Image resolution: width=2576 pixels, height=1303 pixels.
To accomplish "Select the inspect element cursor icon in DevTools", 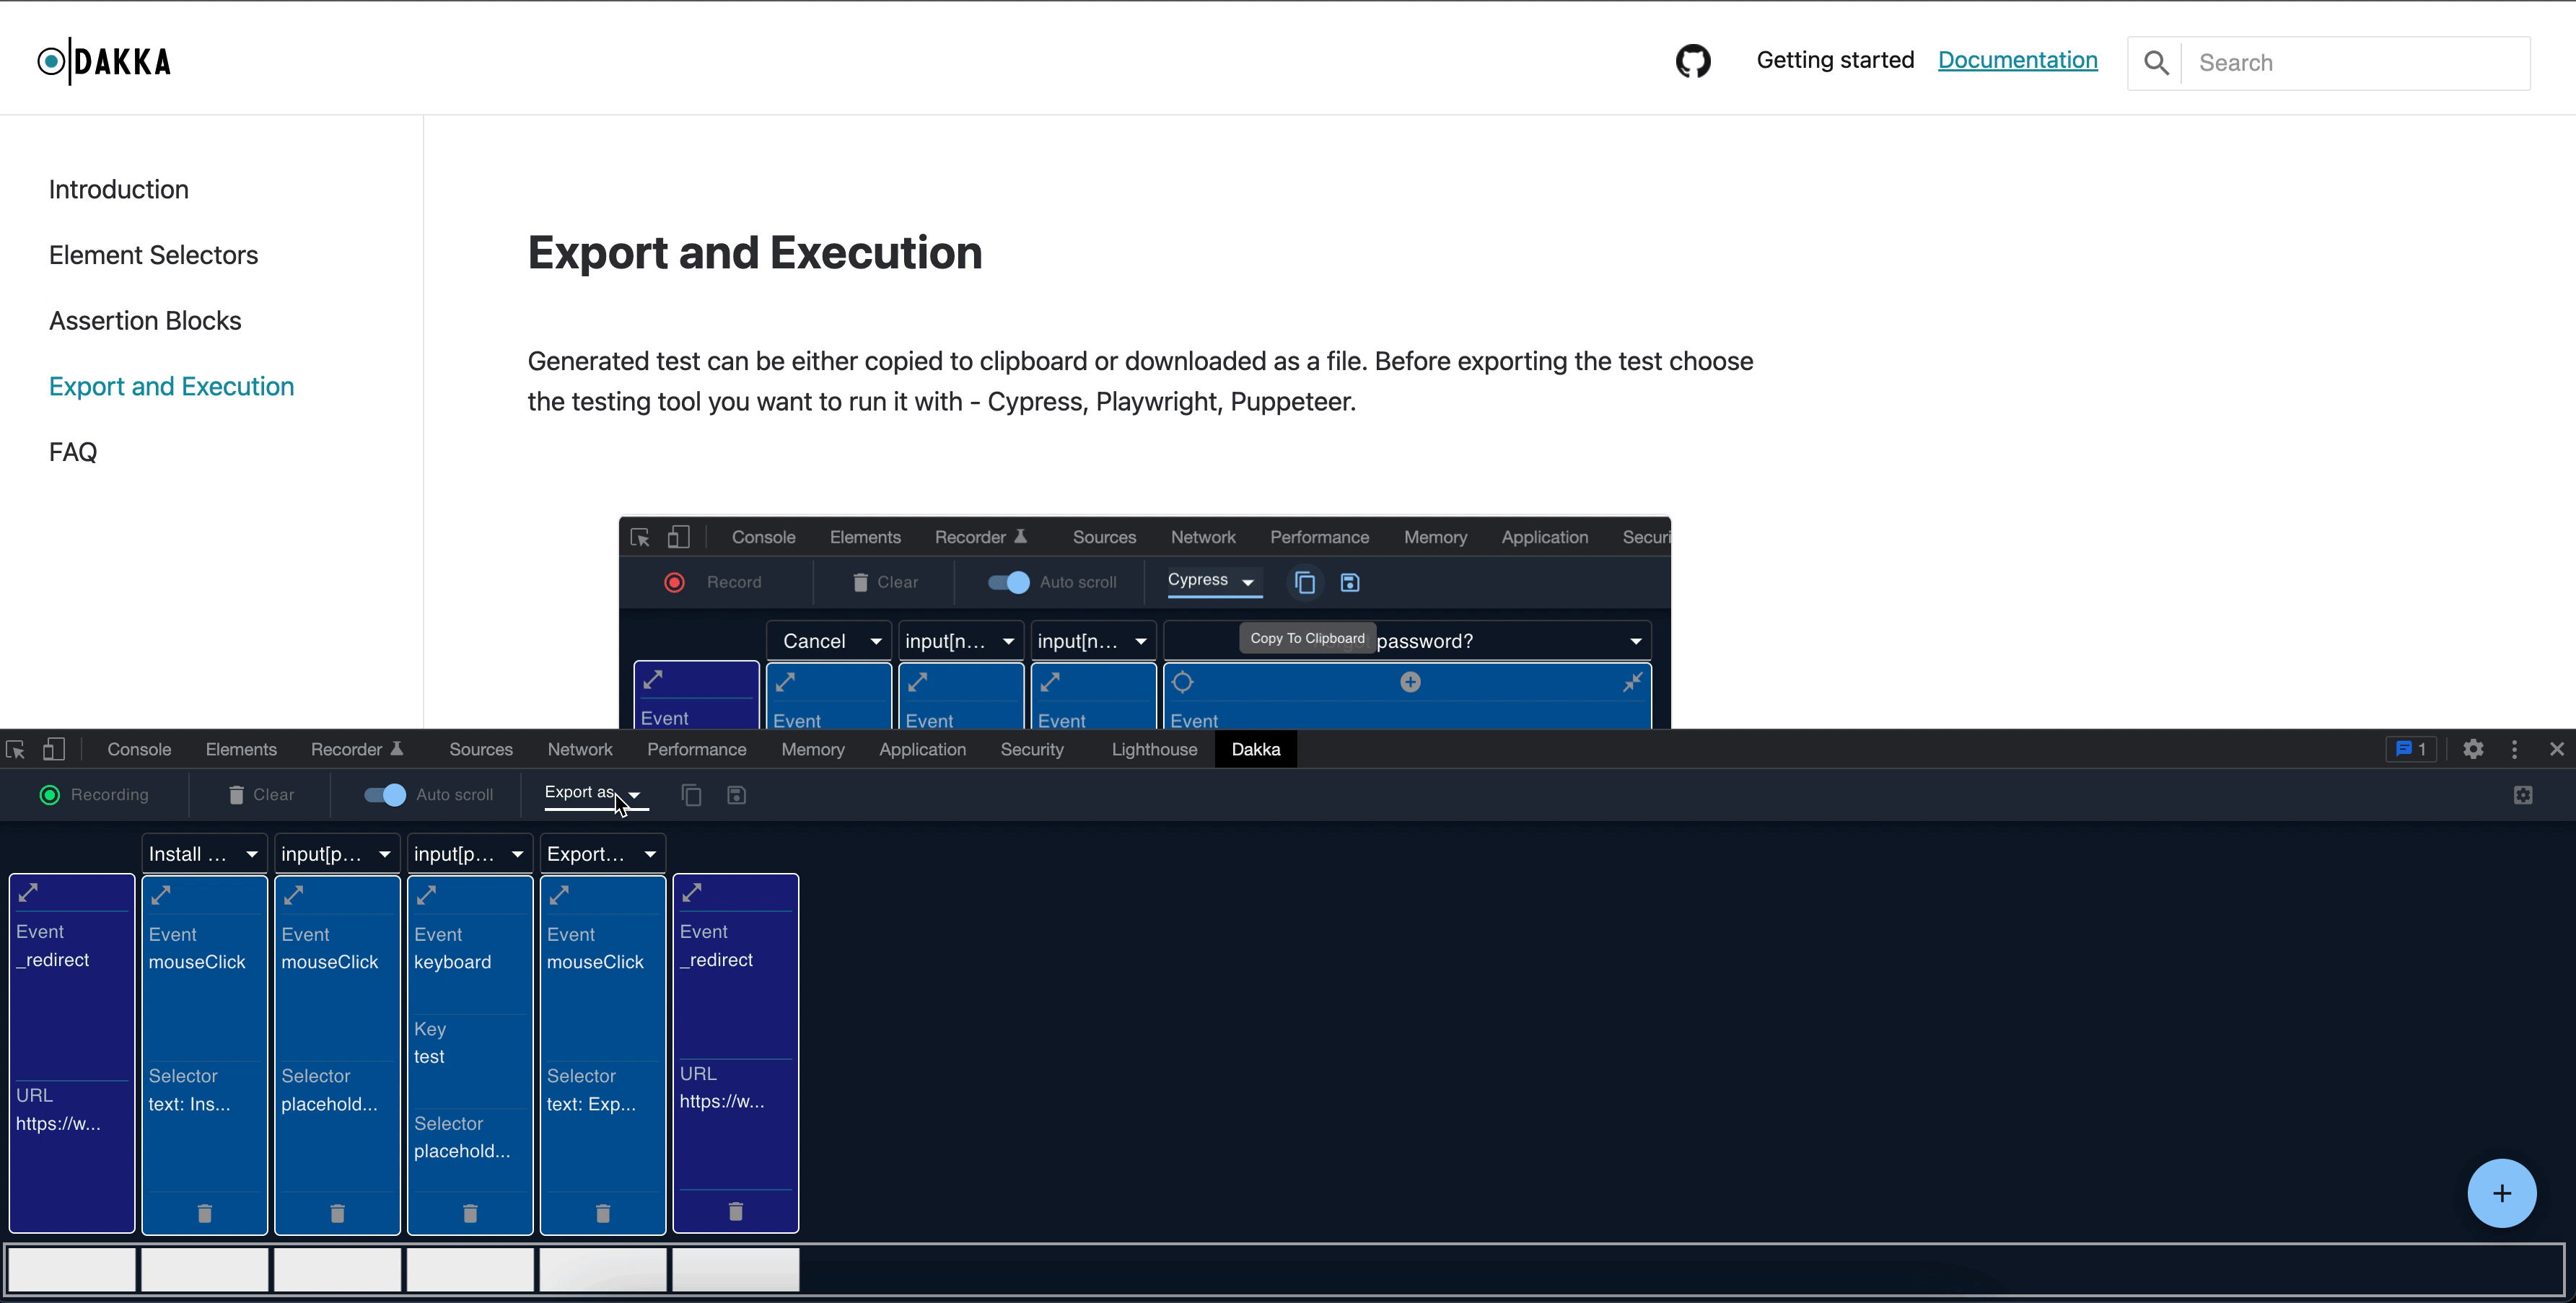I will coord(15,749).
